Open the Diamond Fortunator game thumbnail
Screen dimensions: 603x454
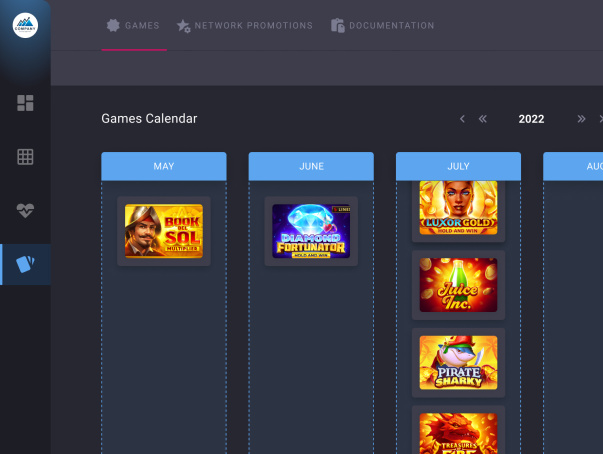(311, 231)
